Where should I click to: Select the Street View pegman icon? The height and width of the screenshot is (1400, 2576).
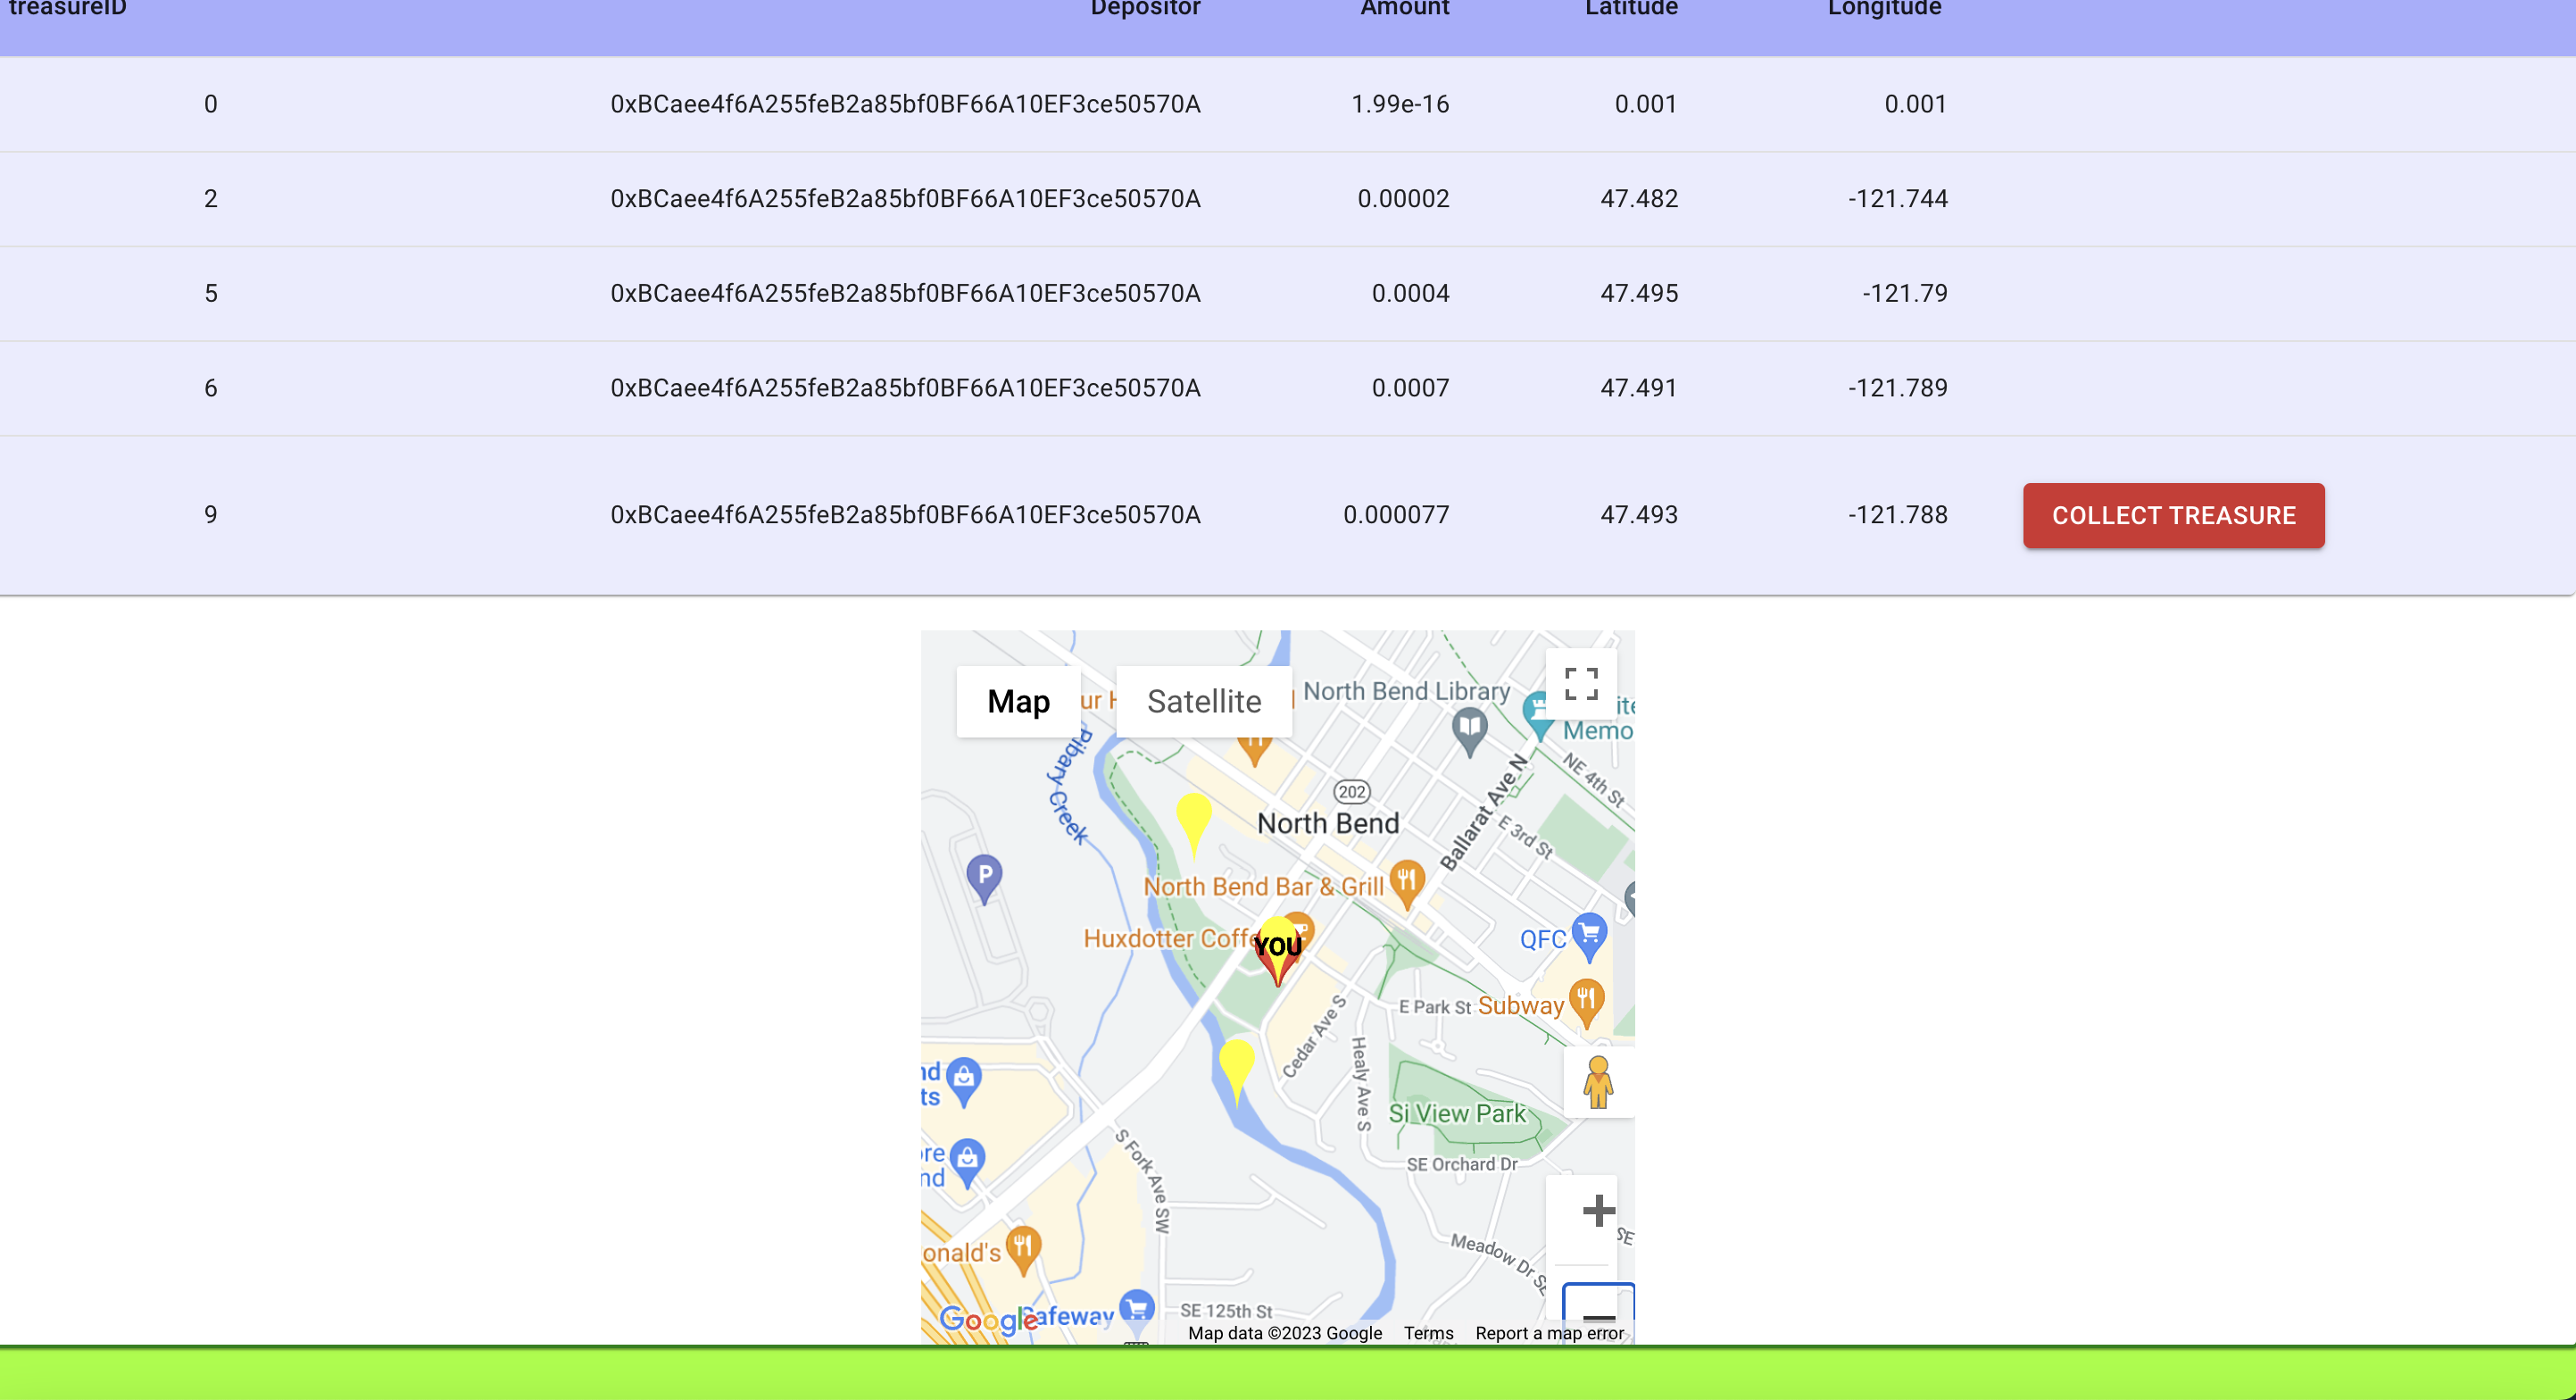pos(1598,1082)
